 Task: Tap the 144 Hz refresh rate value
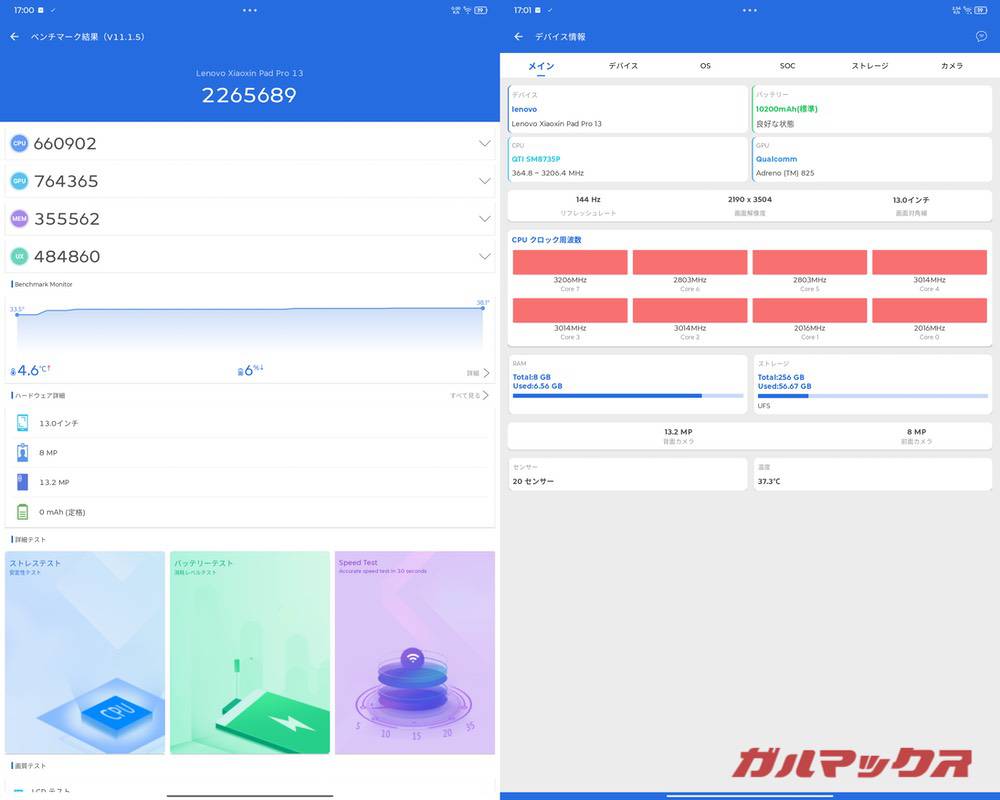tap(588, 200)
